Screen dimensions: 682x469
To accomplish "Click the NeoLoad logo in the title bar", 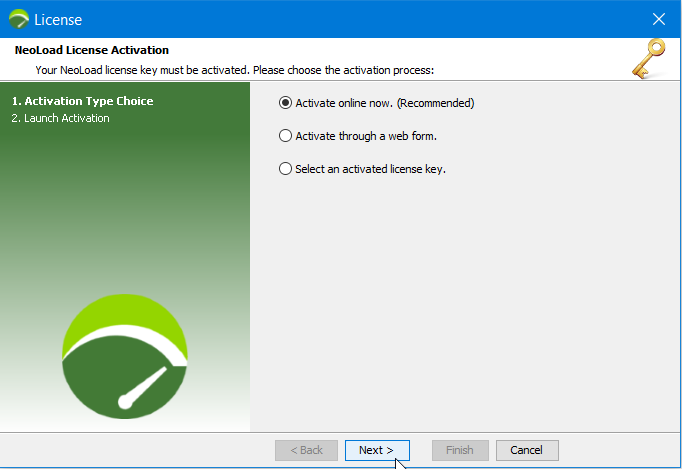I will [x=19, y=19].
